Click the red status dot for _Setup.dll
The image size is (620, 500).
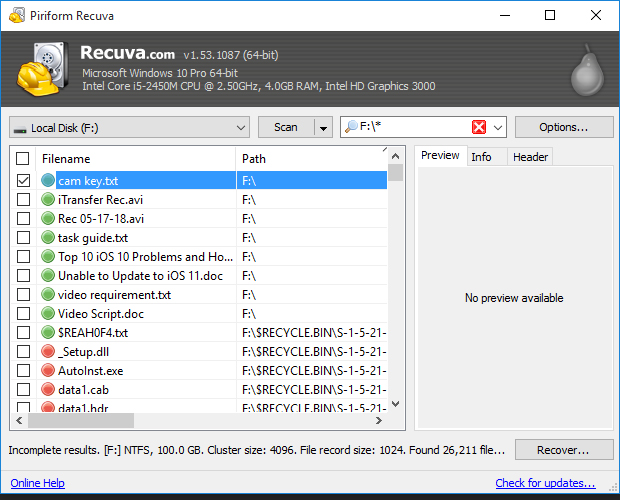(48, 351)
